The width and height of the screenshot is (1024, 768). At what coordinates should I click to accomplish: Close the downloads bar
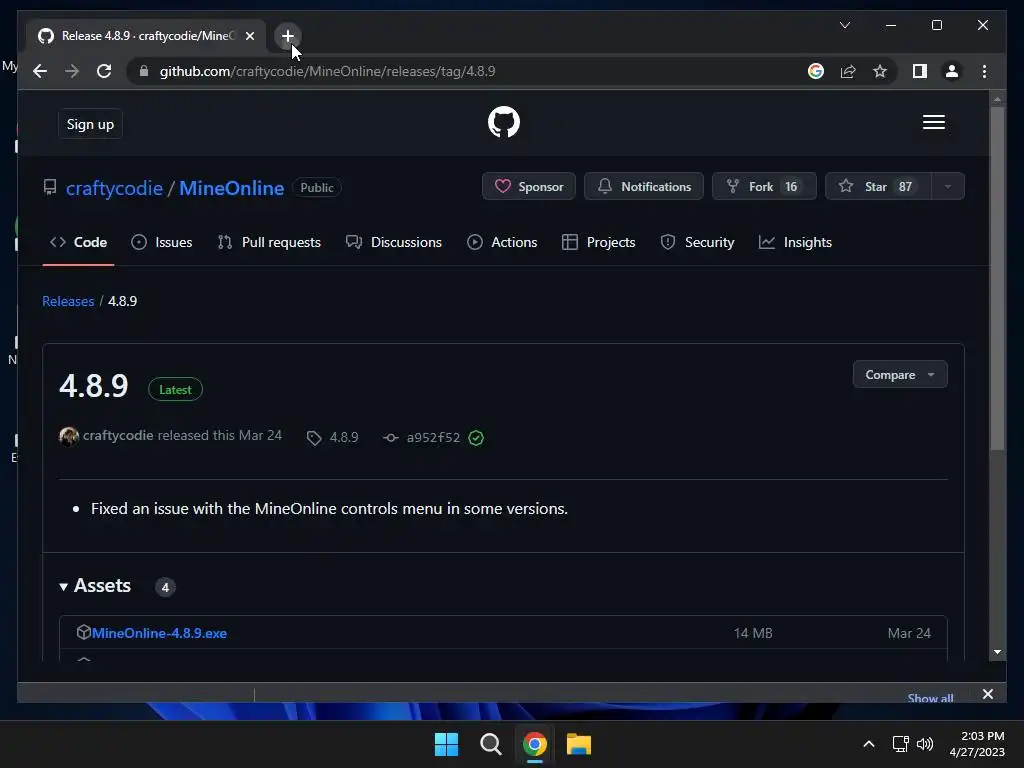(x=987, y=694)
